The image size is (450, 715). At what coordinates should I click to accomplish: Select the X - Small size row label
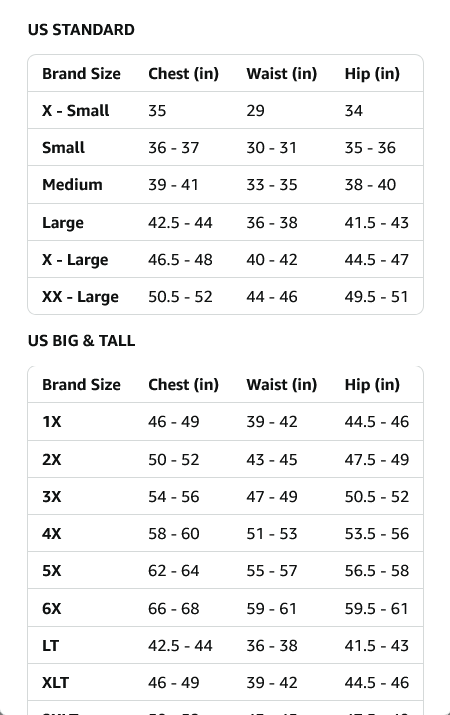pos(76,110)
